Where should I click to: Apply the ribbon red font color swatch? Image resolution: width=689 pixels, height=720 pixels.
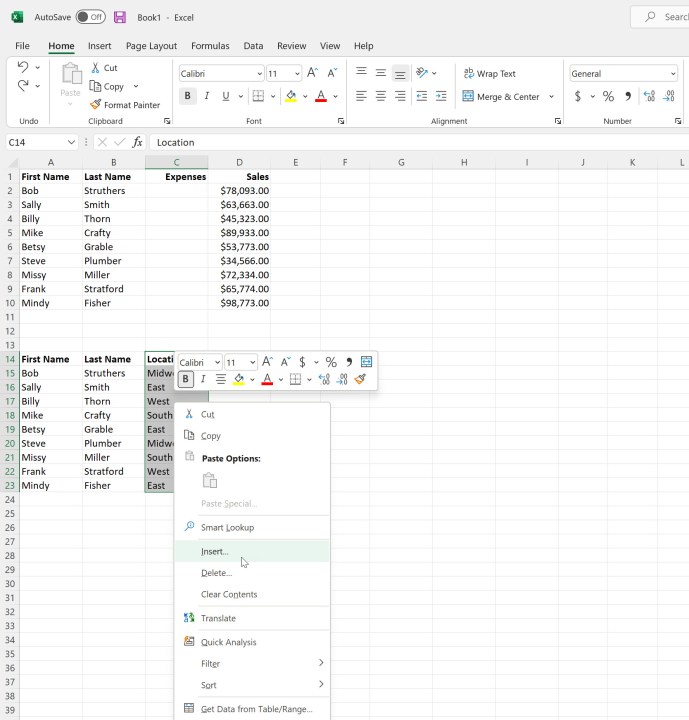pyautogui.click(x=320, y=97)
